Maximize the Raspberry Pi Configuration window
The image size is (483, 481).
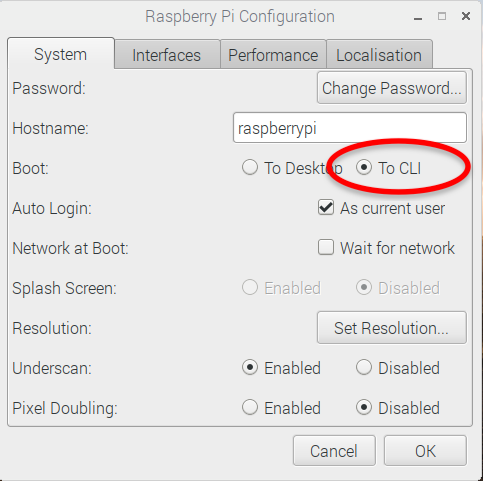click(442, 16)
